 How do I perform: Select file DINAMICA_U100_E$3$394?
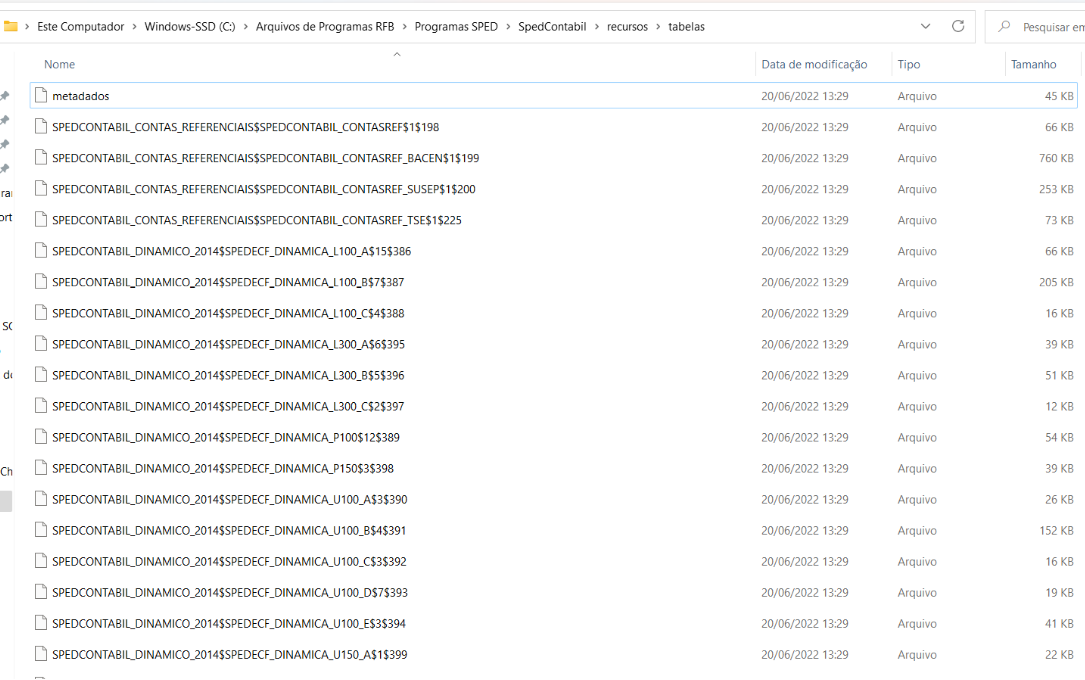(x=229, y=625)
